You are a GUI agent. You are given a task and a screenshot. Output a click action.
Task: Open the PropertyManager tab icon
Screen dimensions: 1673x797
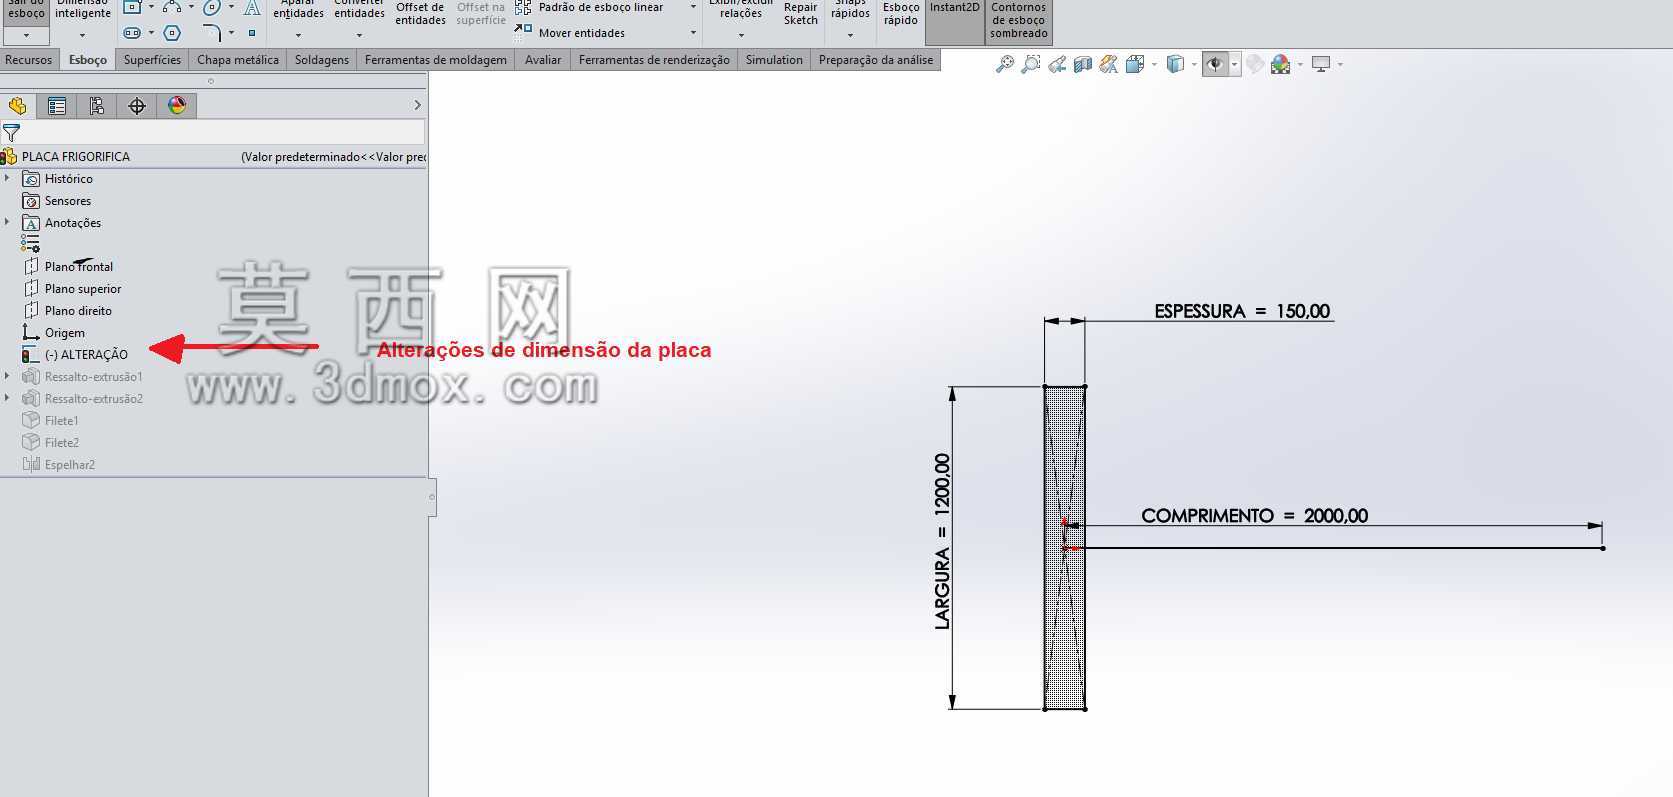[x=57, y=105]
